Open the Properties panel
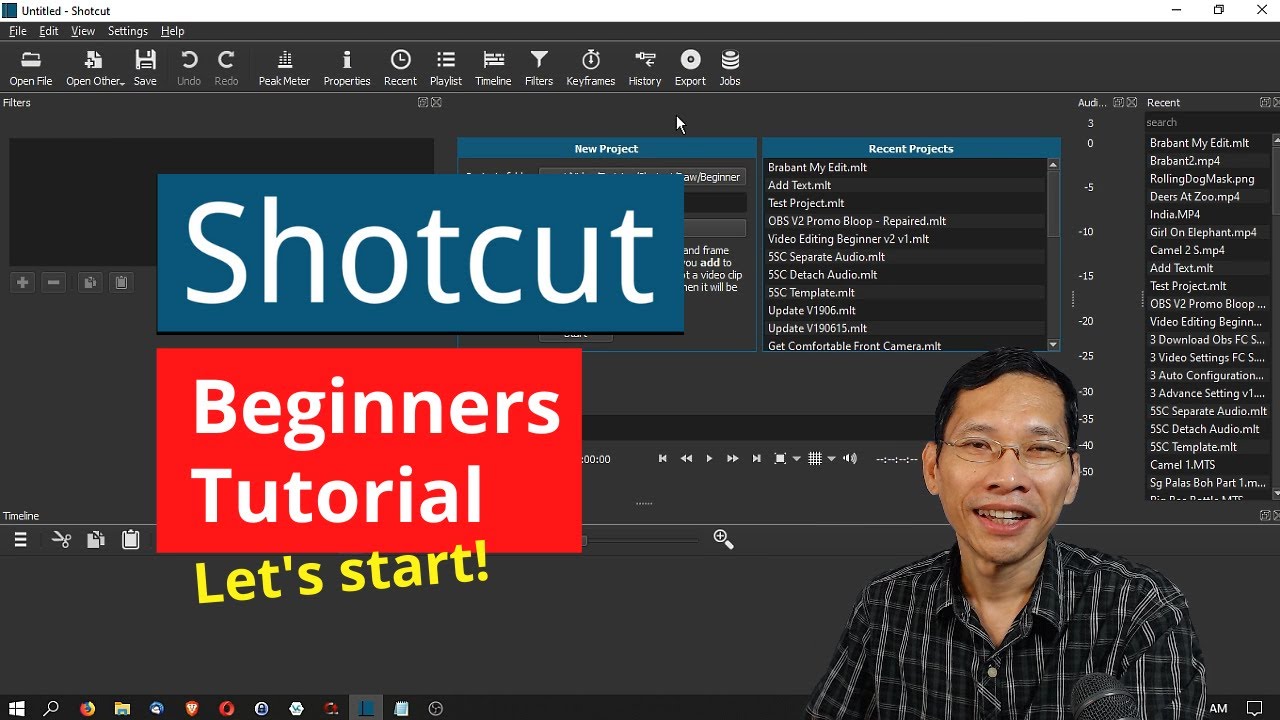Viewport: 1280px width, 720px height. 347,68
